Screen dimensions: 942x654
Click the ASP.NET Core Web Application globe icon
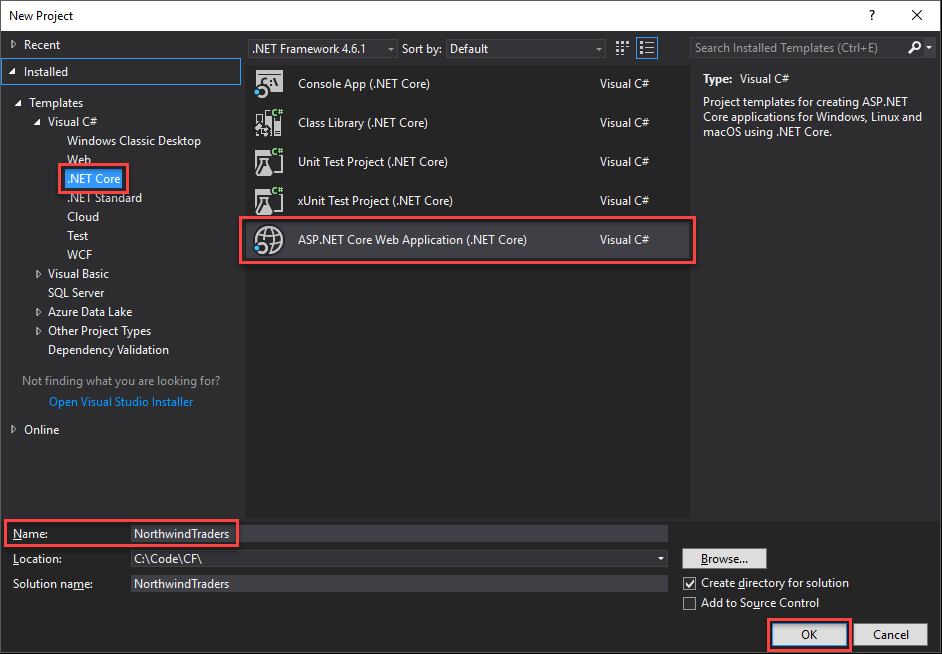coord(269,240)
